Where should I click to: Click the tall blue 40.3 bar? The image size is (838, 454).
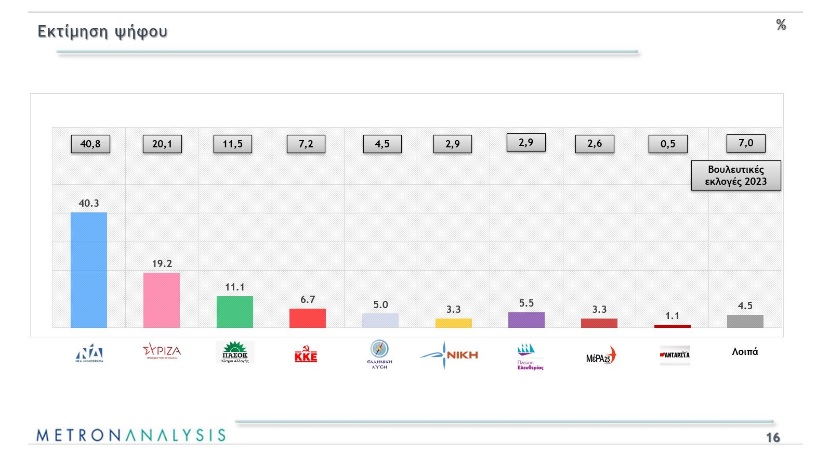coord(88,270)
